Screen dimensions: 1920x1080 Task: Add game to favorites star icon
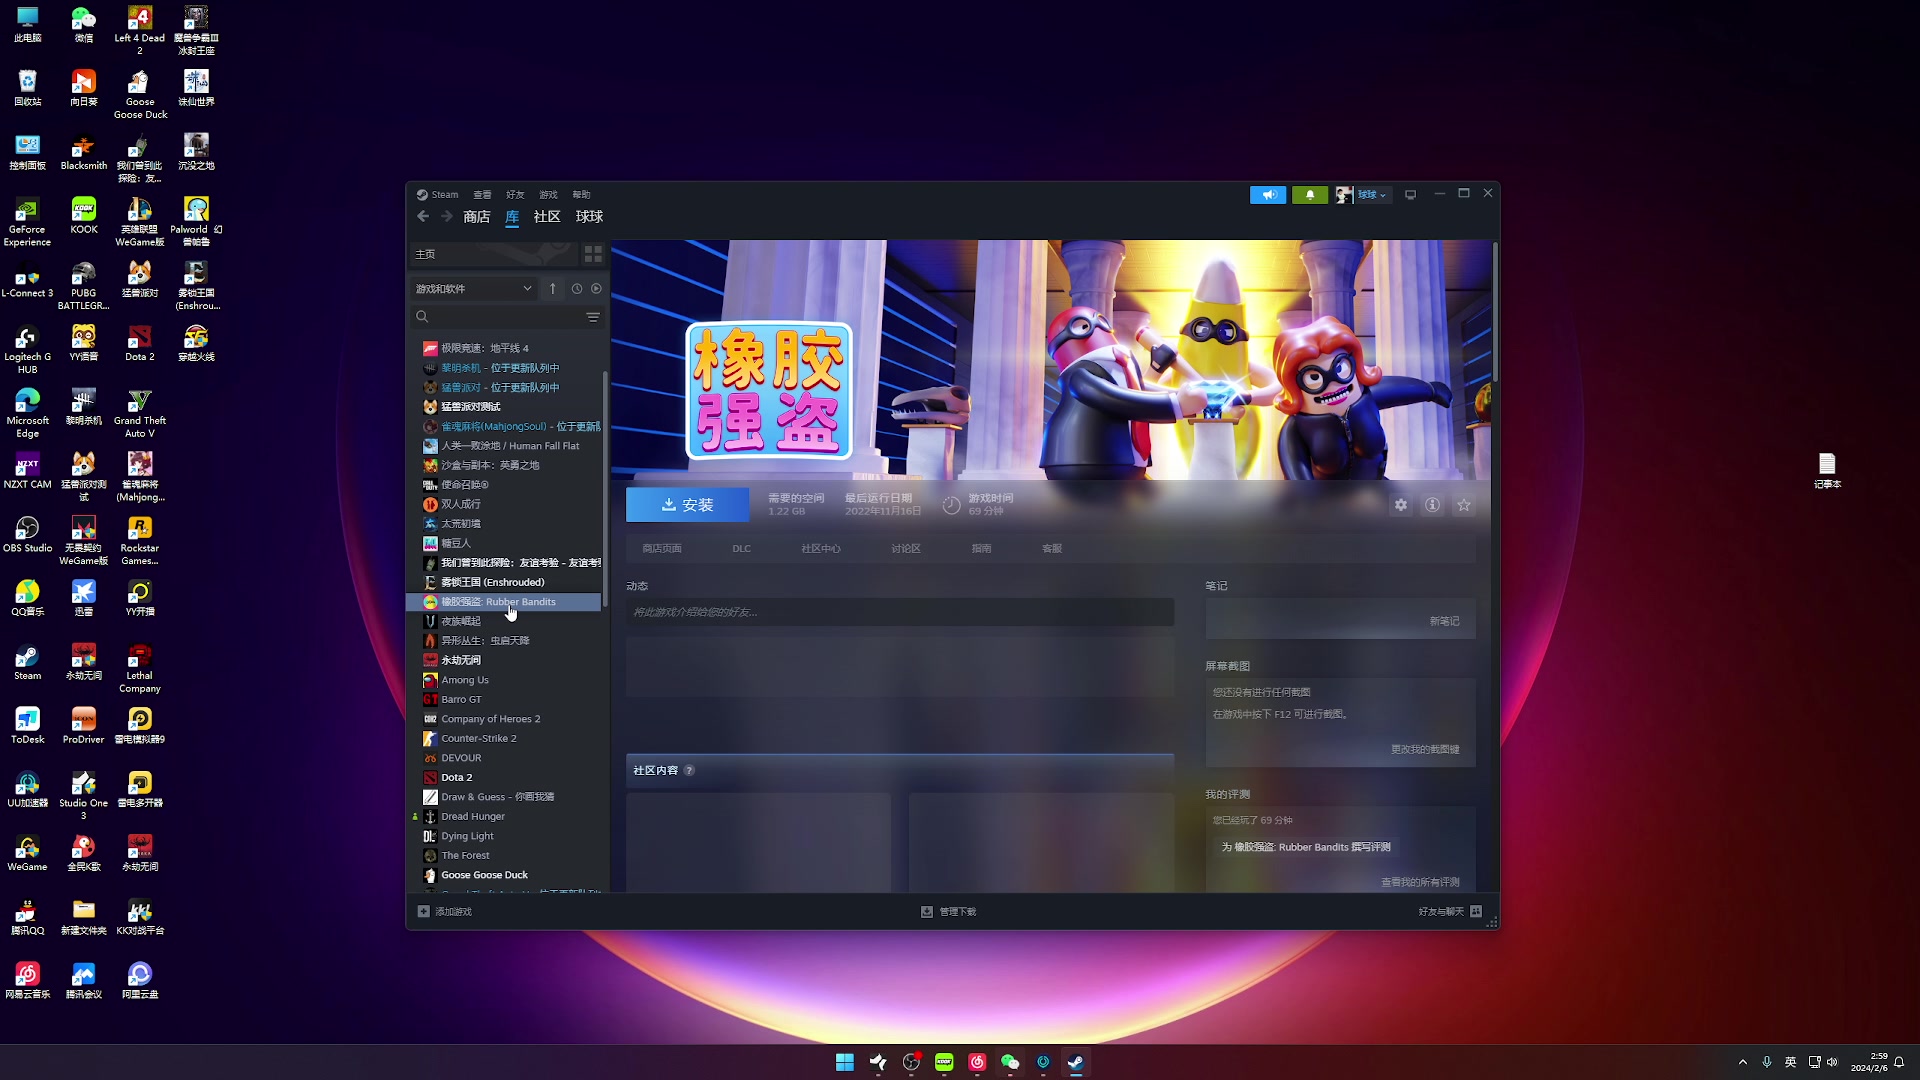click(1464, 506)
